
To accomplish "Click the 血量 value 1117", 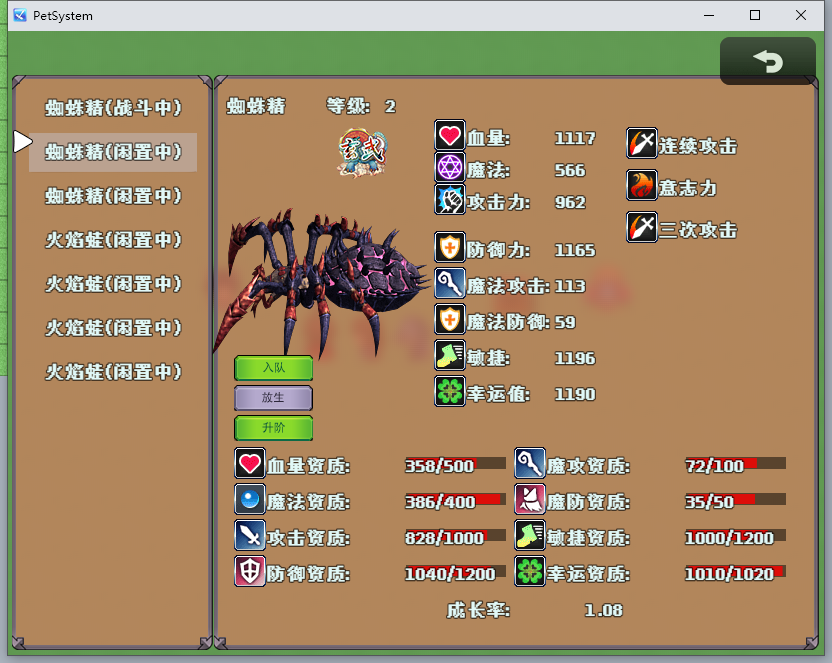I will [575, 138].
